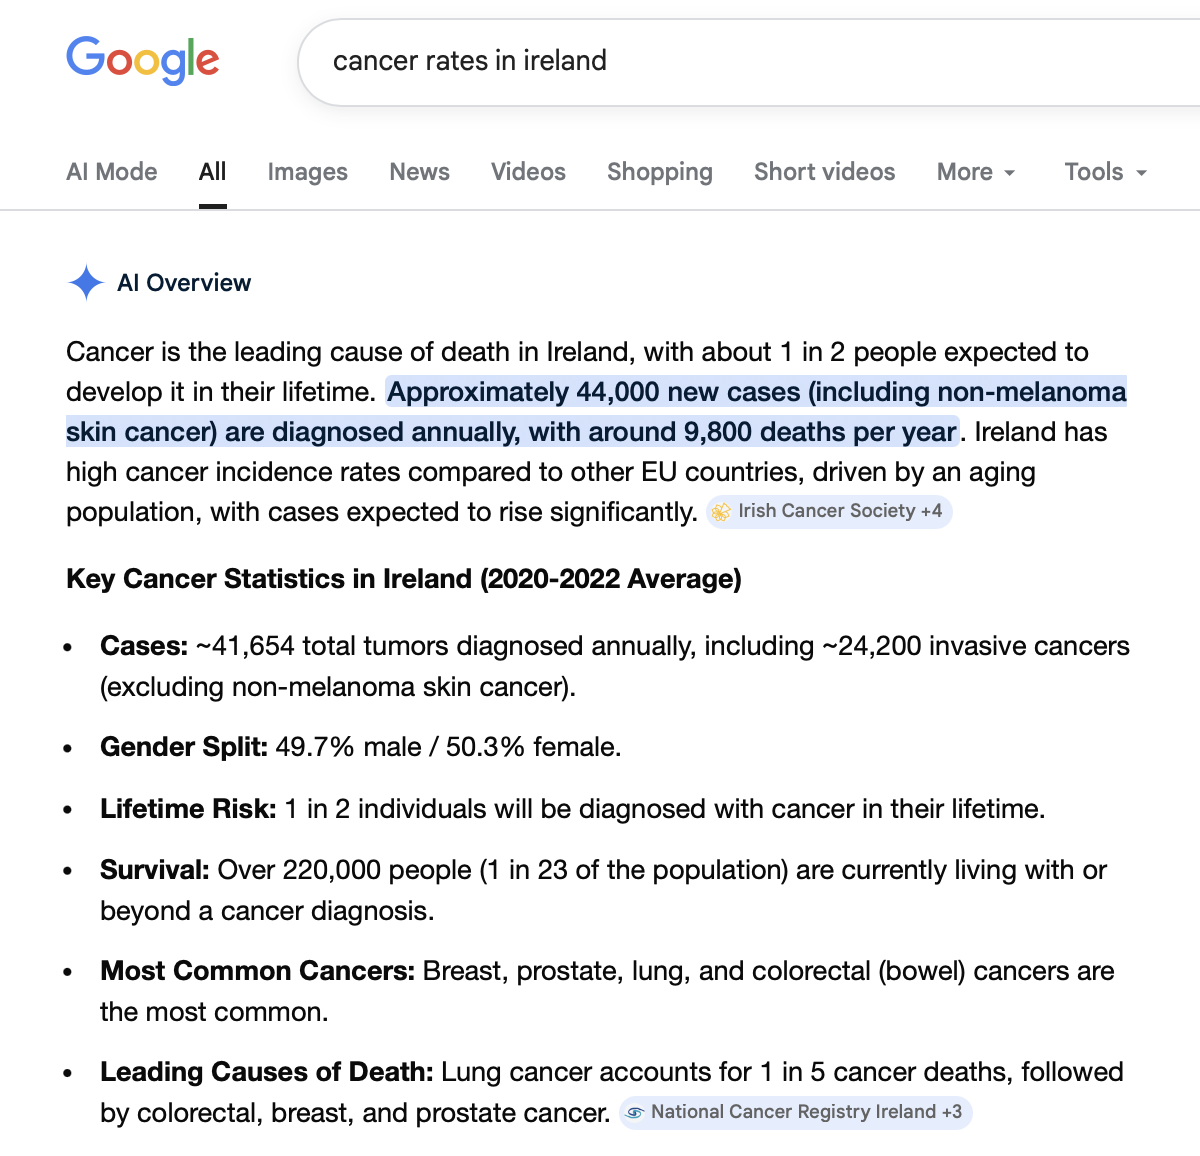Select the All results tab
1200x1156 pixels.
212,172
